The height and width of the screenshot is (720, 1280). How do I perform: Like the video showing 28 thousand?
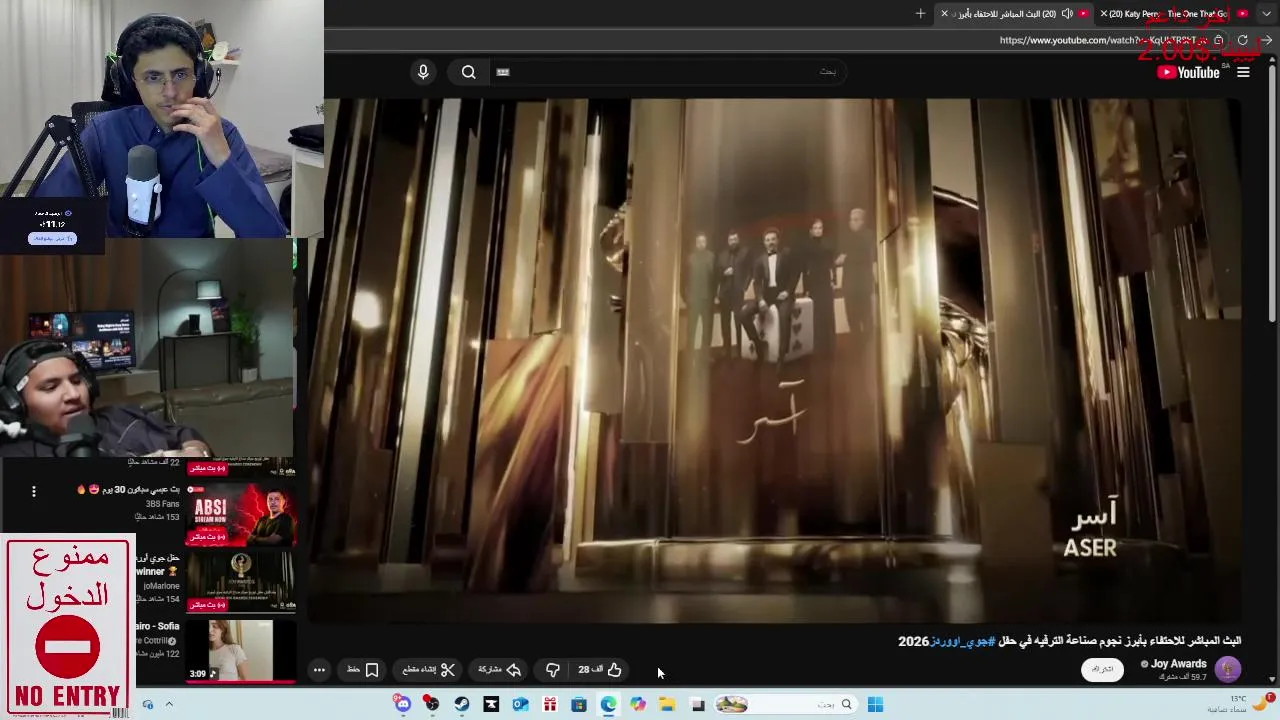coord(600,670)
